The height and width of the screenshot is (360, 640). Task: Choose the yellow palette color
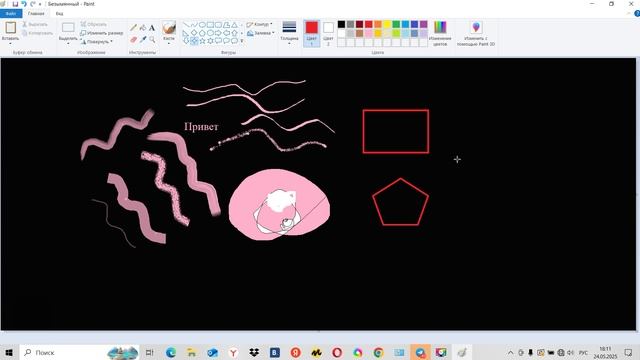pyautogui.click(x=387, y=24)
